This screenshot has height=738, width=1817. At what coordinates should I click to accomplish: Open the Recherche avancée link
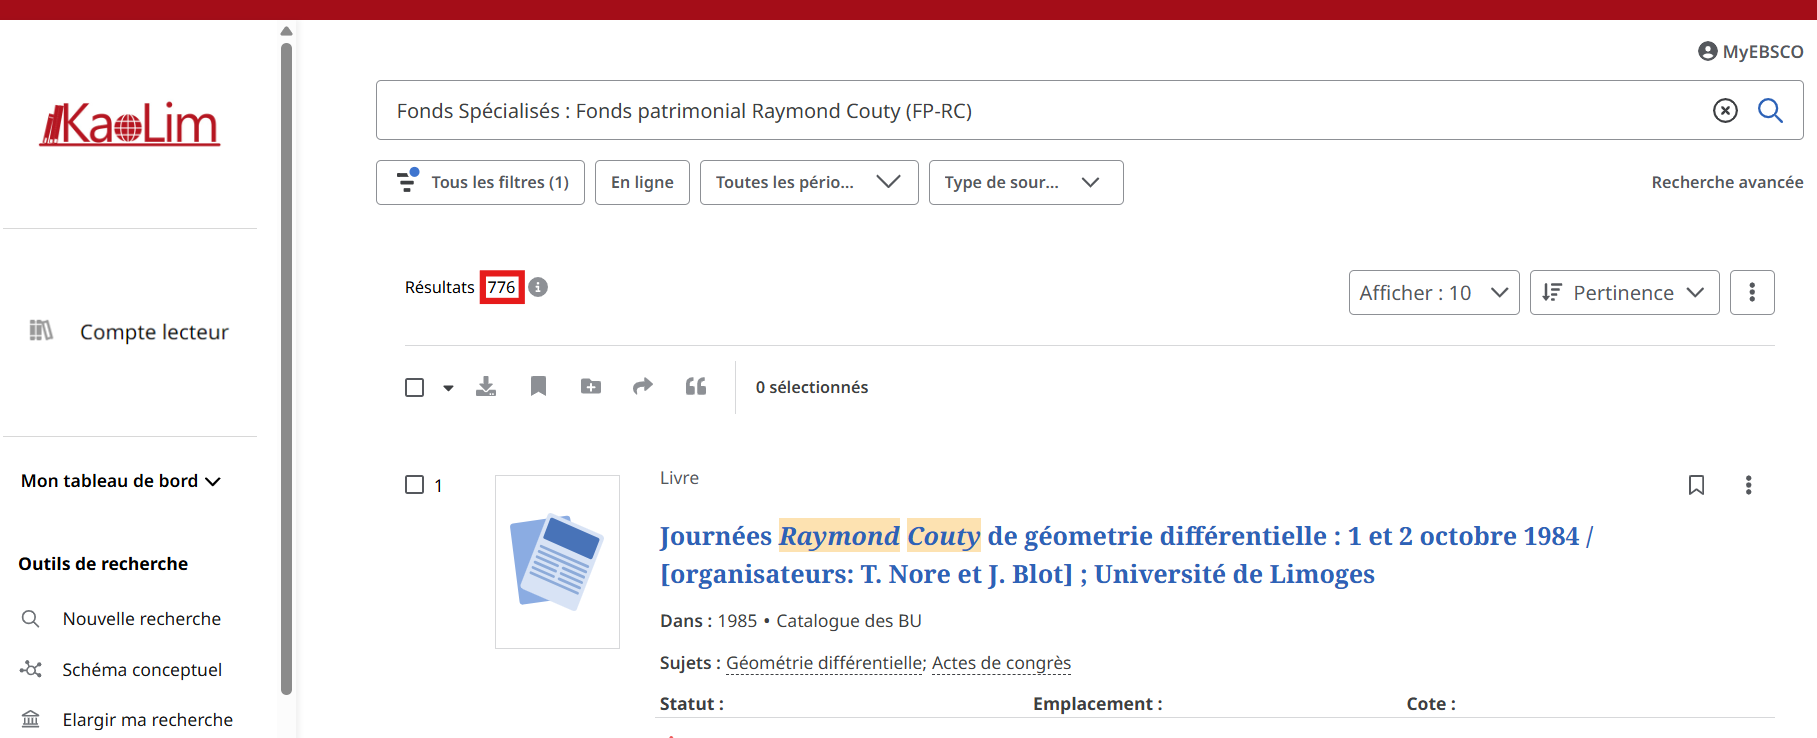(x=1727, y=182)
